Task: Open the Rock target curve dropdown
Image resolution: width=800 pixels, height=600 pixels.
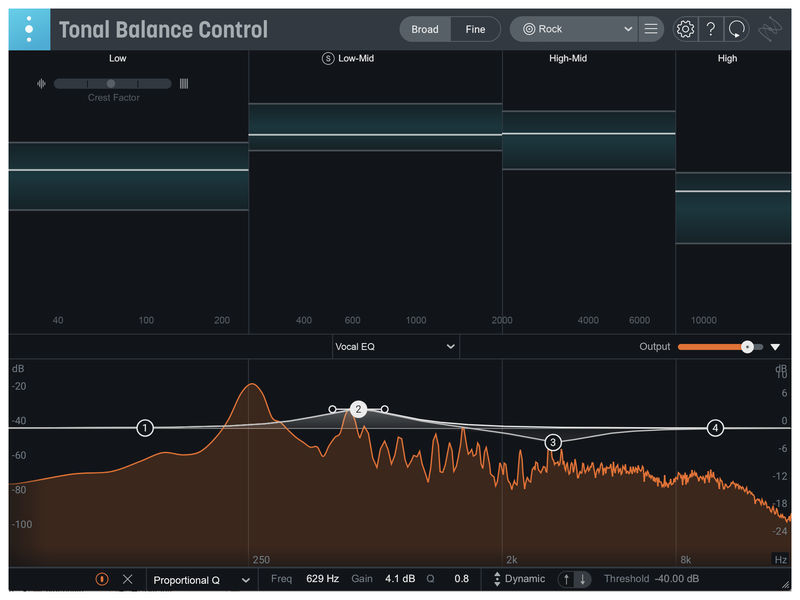Action: tap(574, 29)
